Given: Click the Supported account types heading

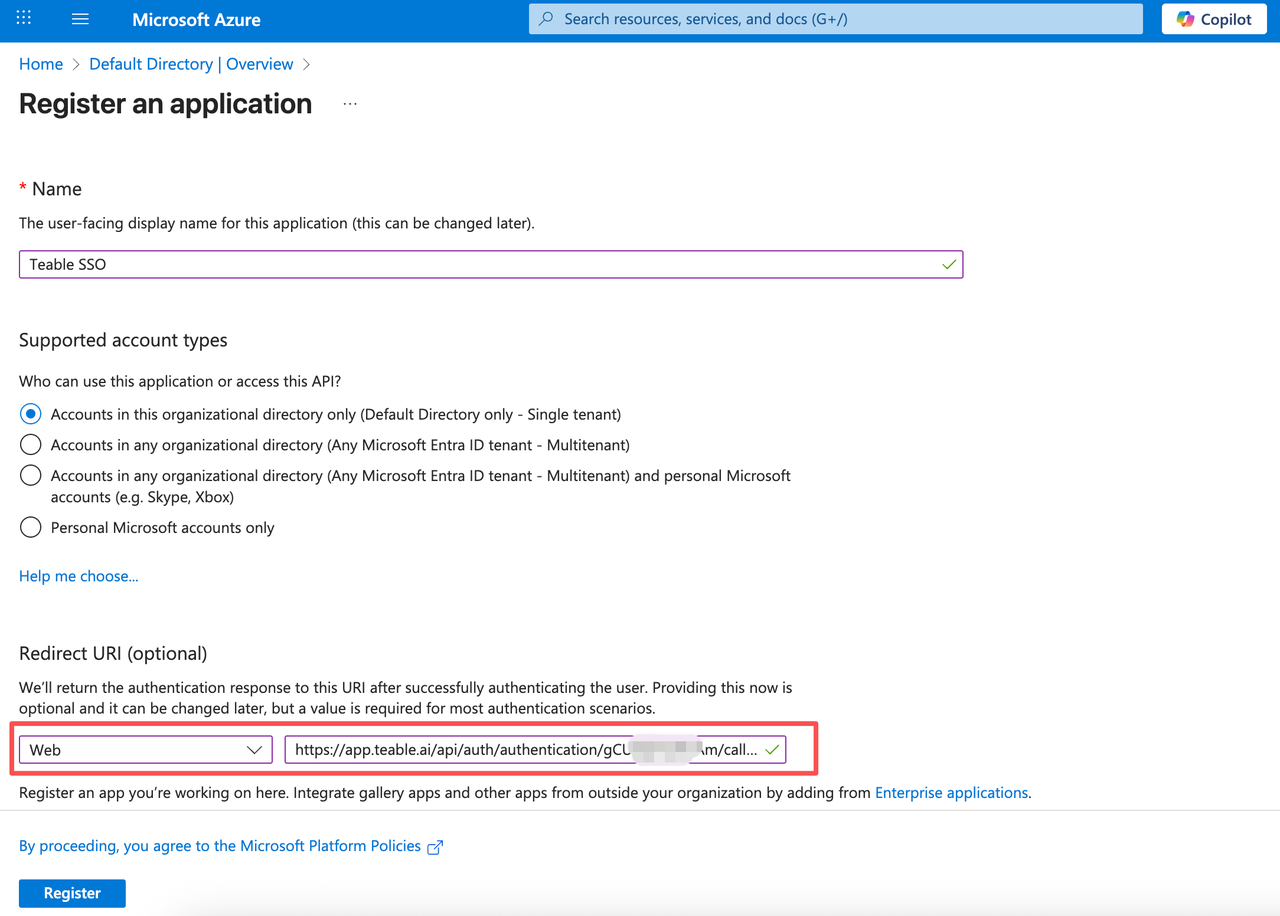Looking at the screenshot, I should click(123, 340).
